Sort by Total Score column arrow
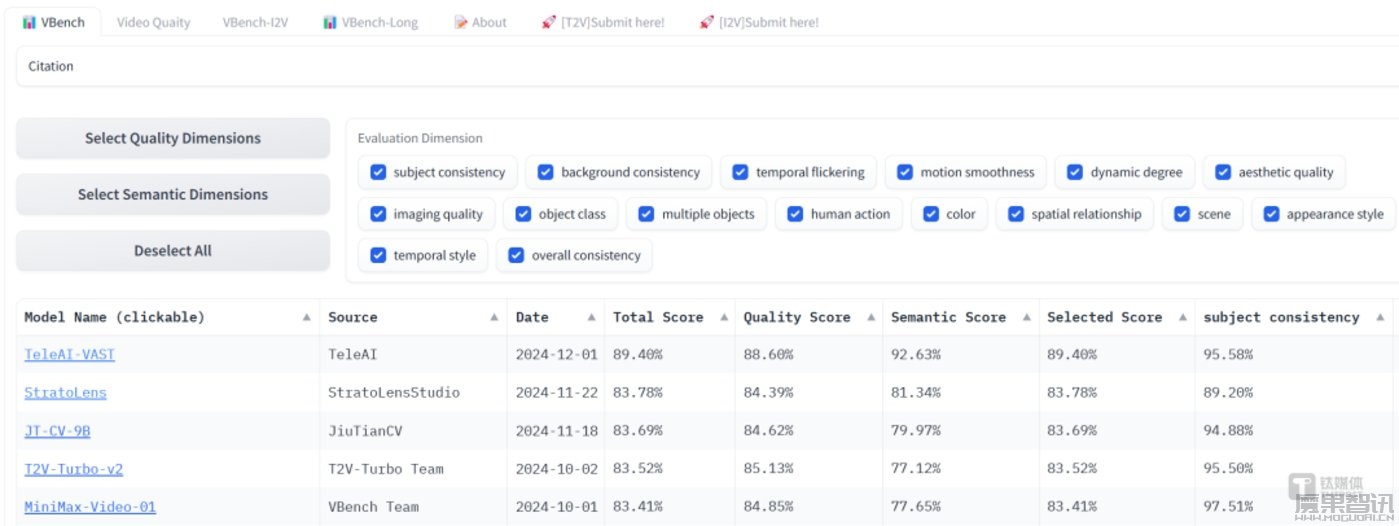 [x=722, y=317]
